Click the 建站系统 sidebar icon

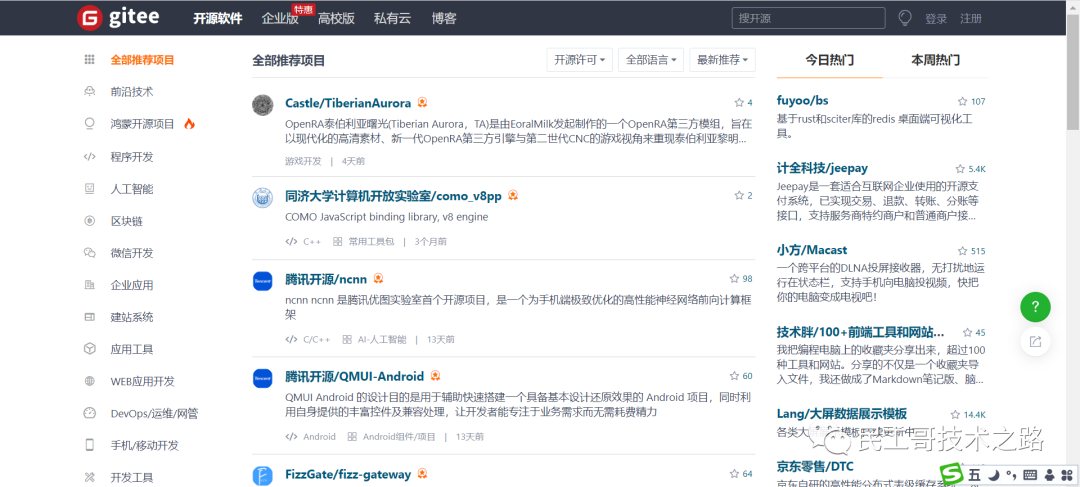[90, 317]
